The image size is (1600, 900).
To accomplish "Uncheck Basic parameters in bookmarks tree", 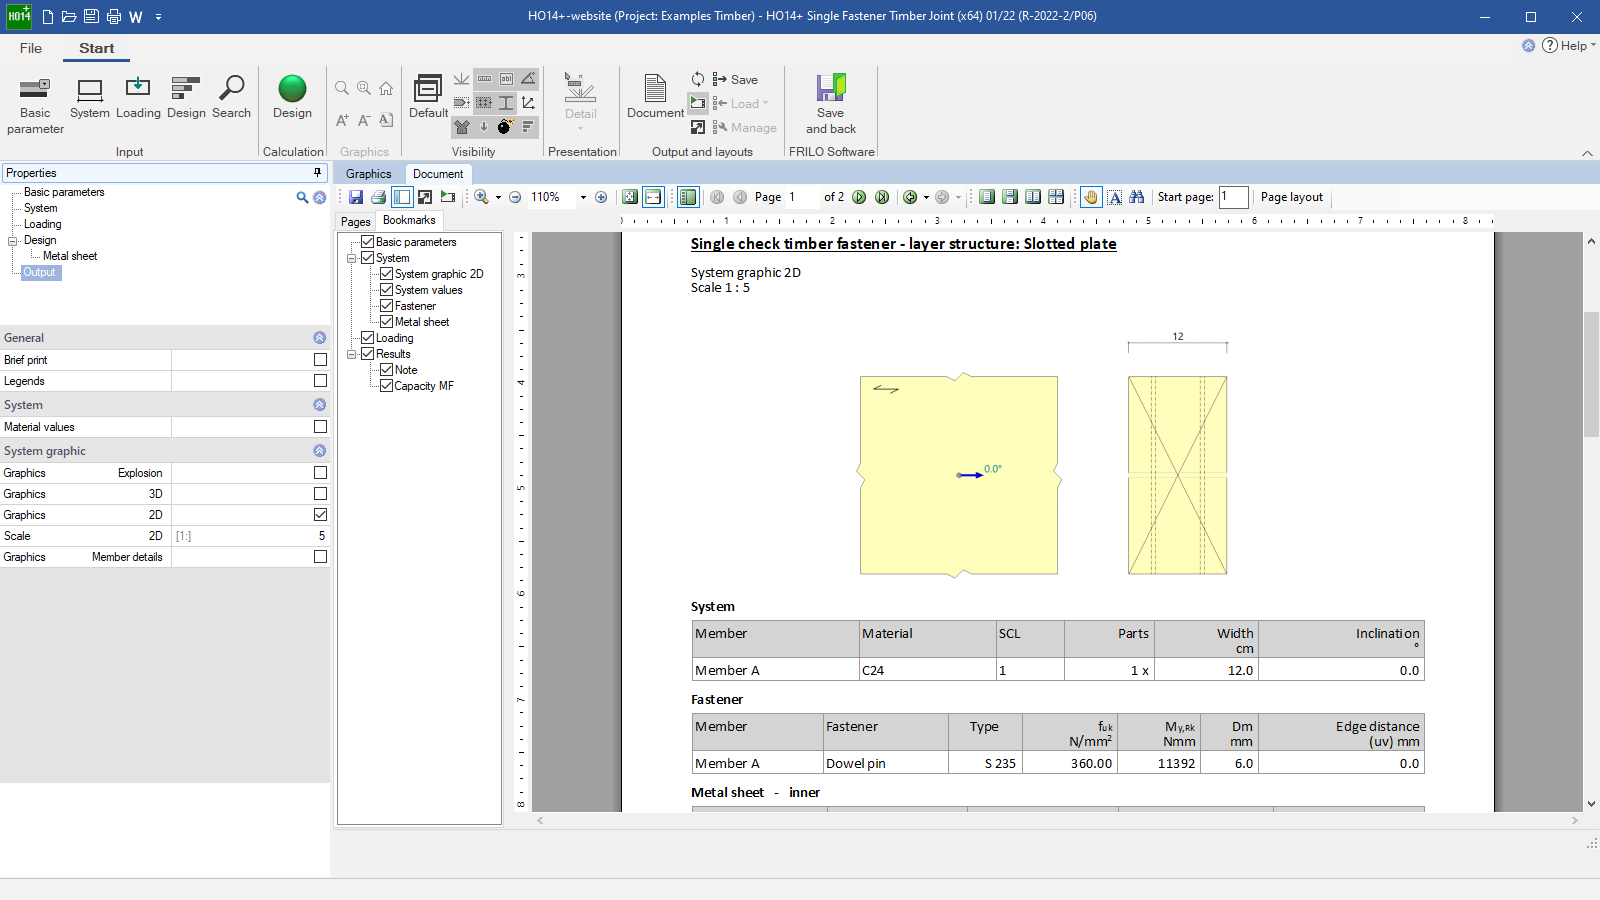I will pyautogui.click(x=367, y=242).
